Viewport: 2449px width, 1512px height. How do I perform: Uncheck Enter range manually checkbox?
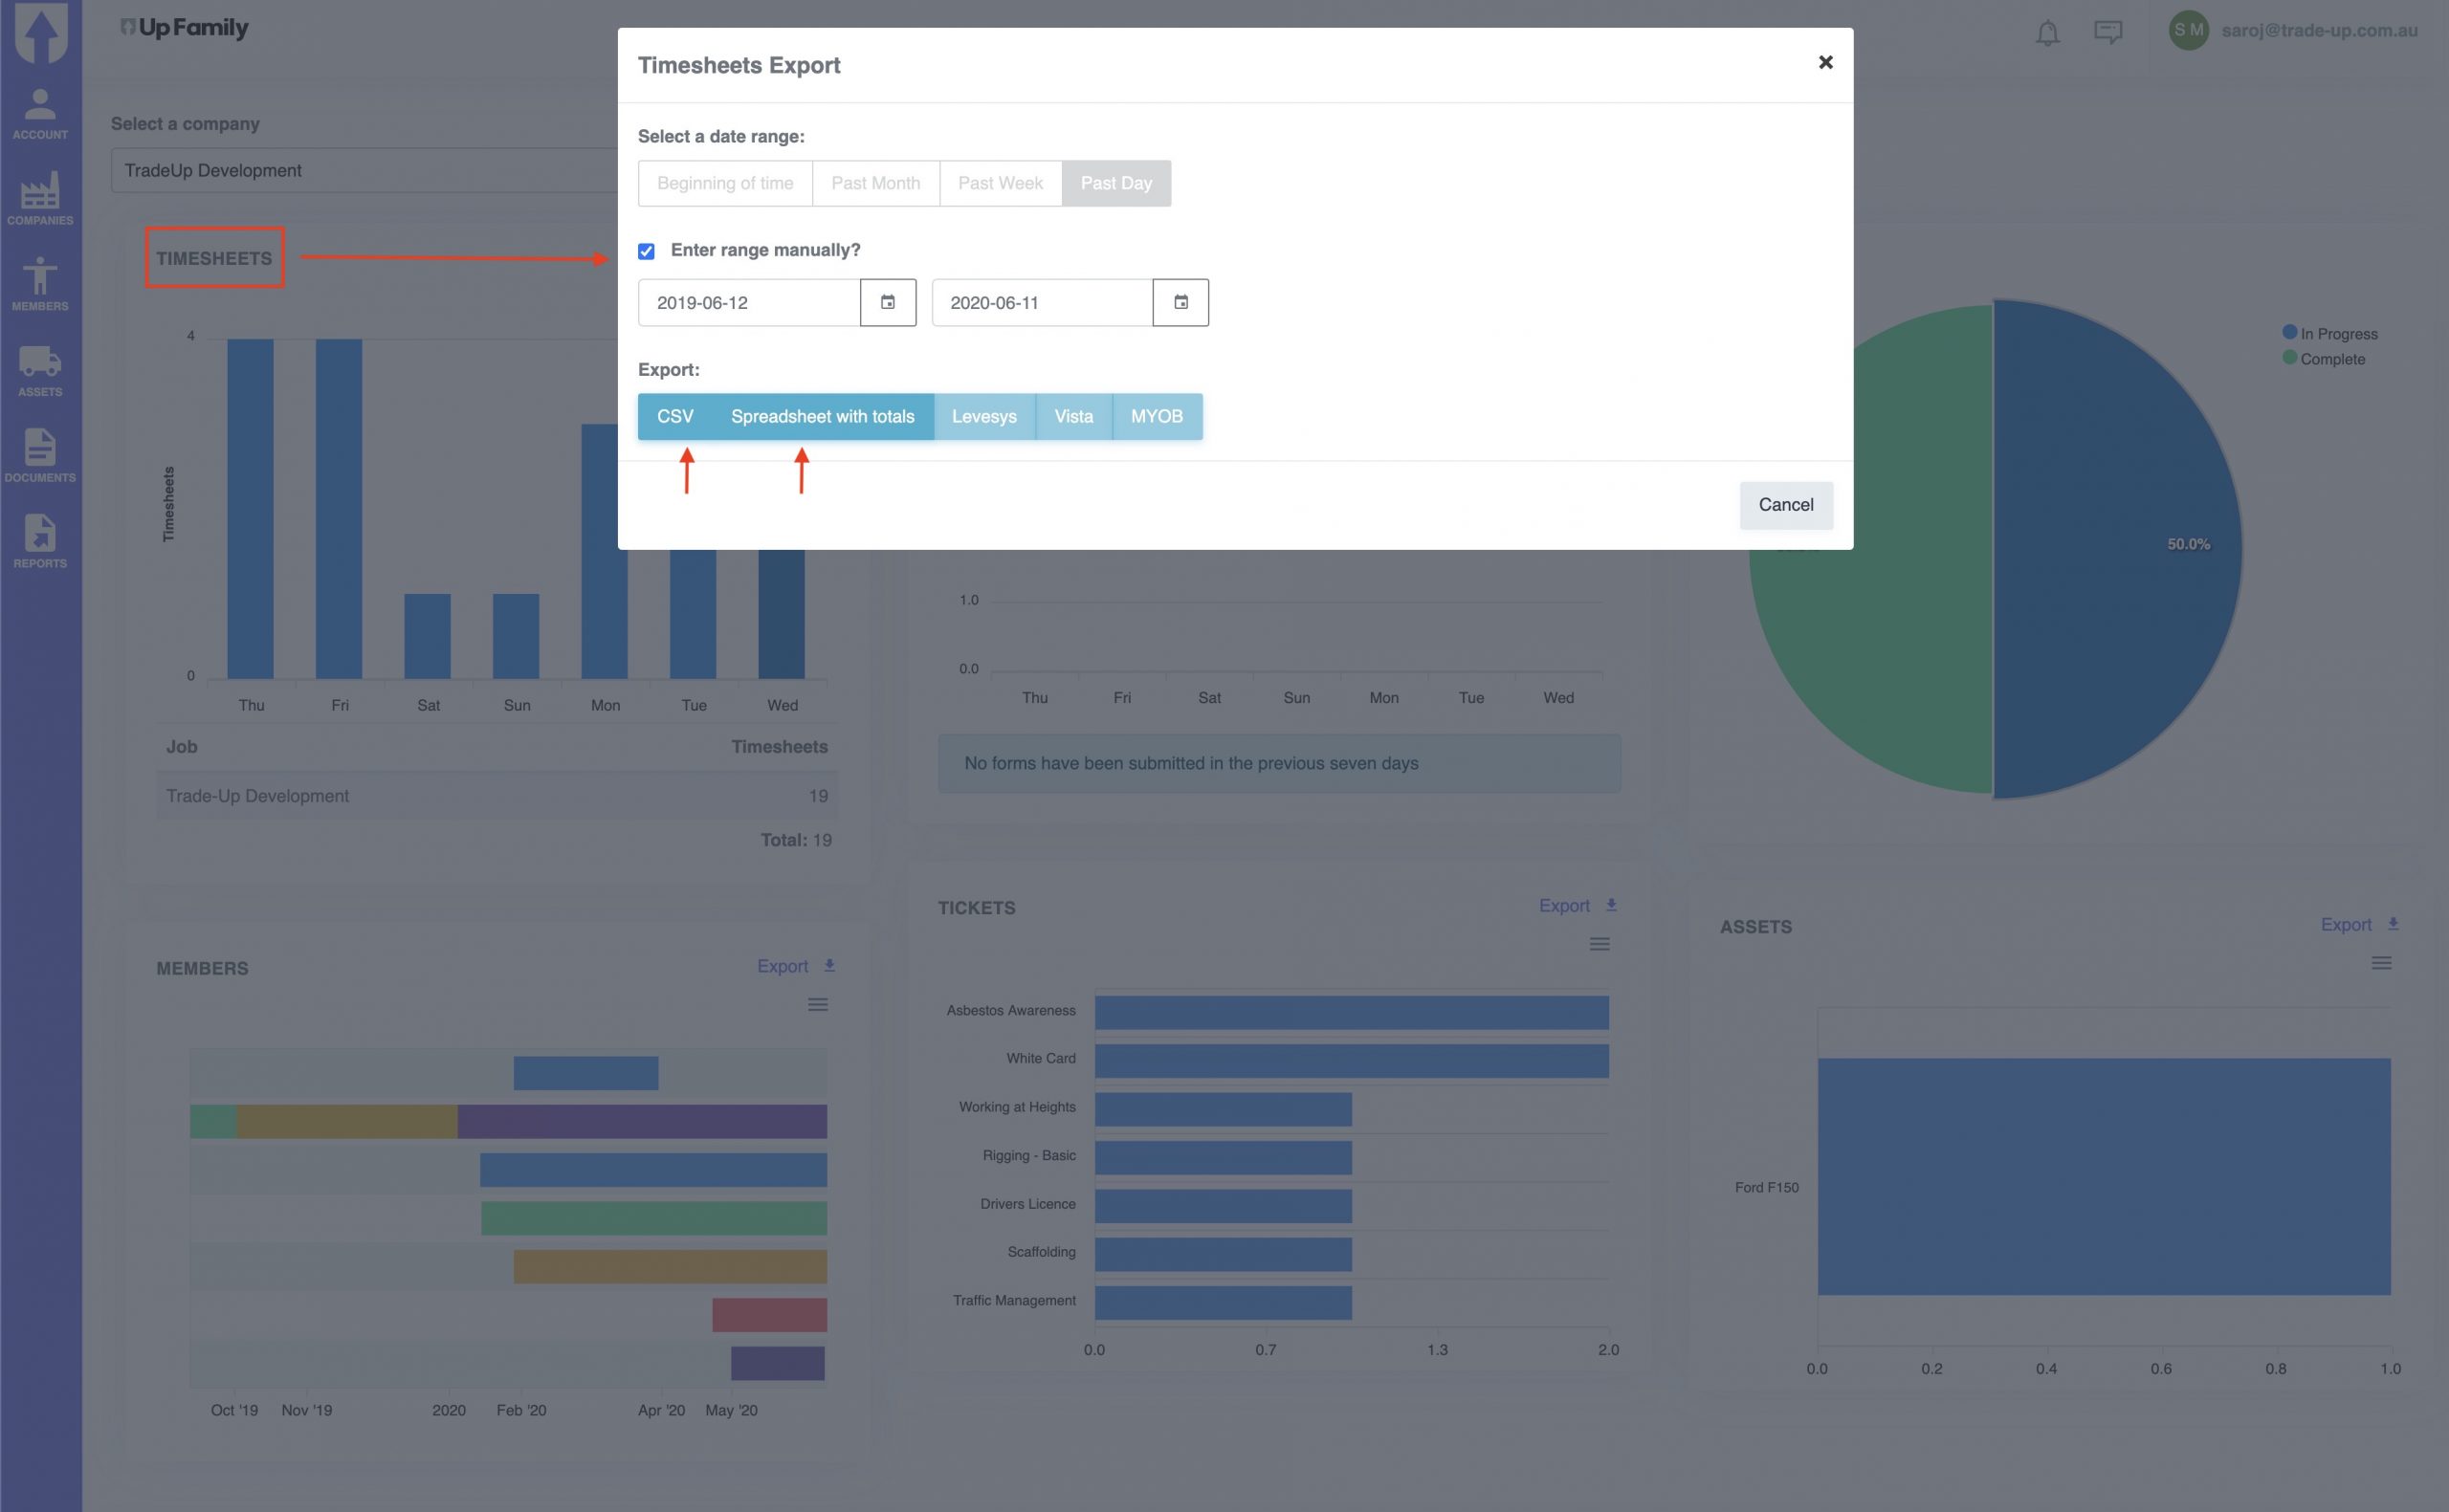pyautogui.click(x=647, y=251)
